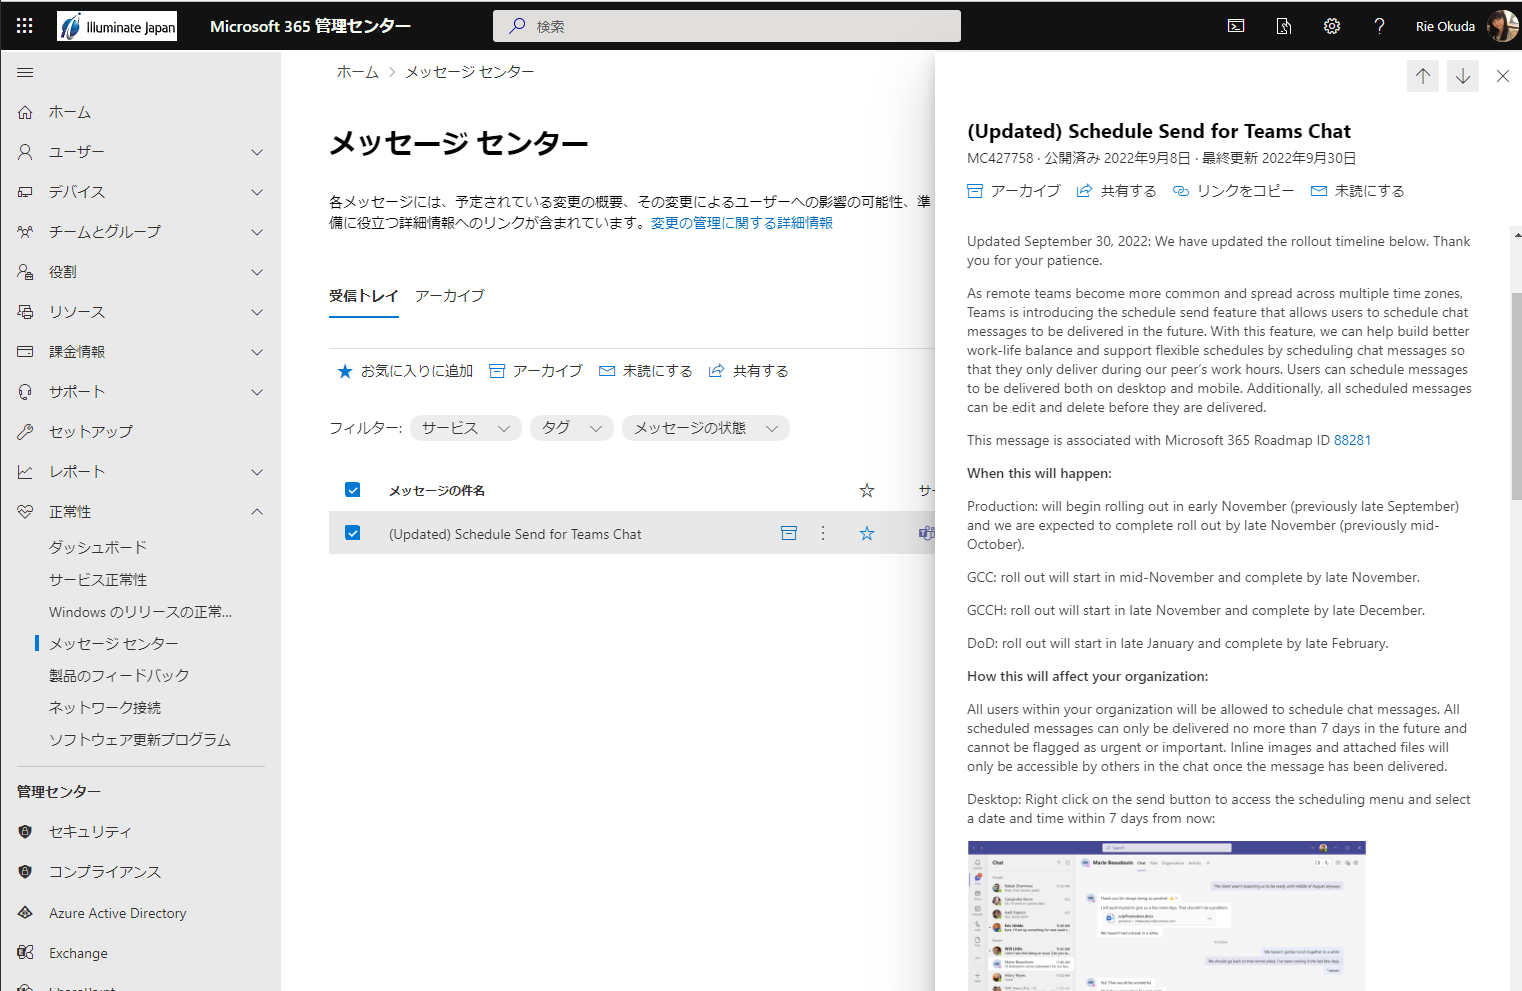
Task: Open Cloud Shell icon in header
Action: point(1236,26)
